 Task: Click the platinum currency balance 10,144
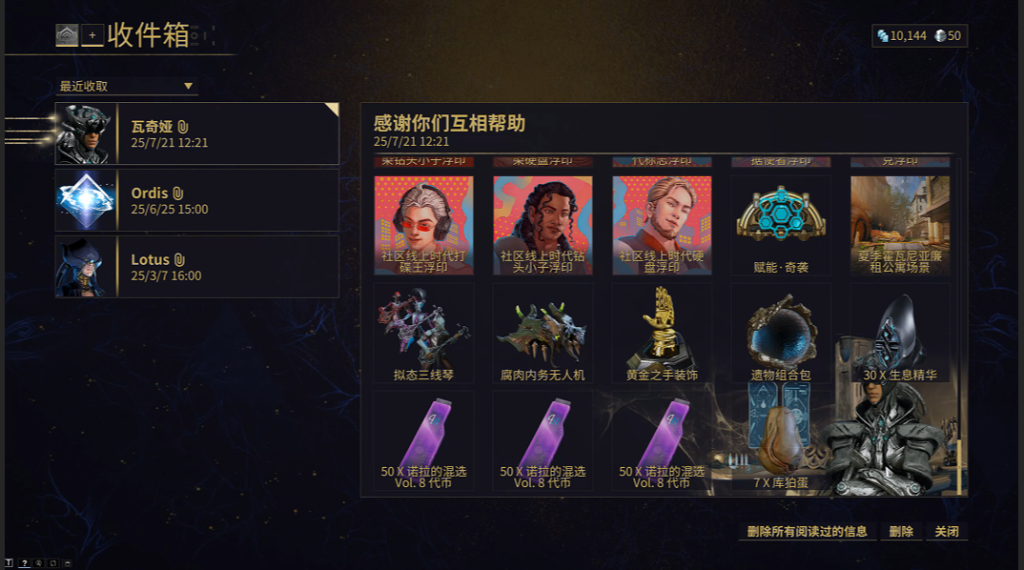(902, 36)
